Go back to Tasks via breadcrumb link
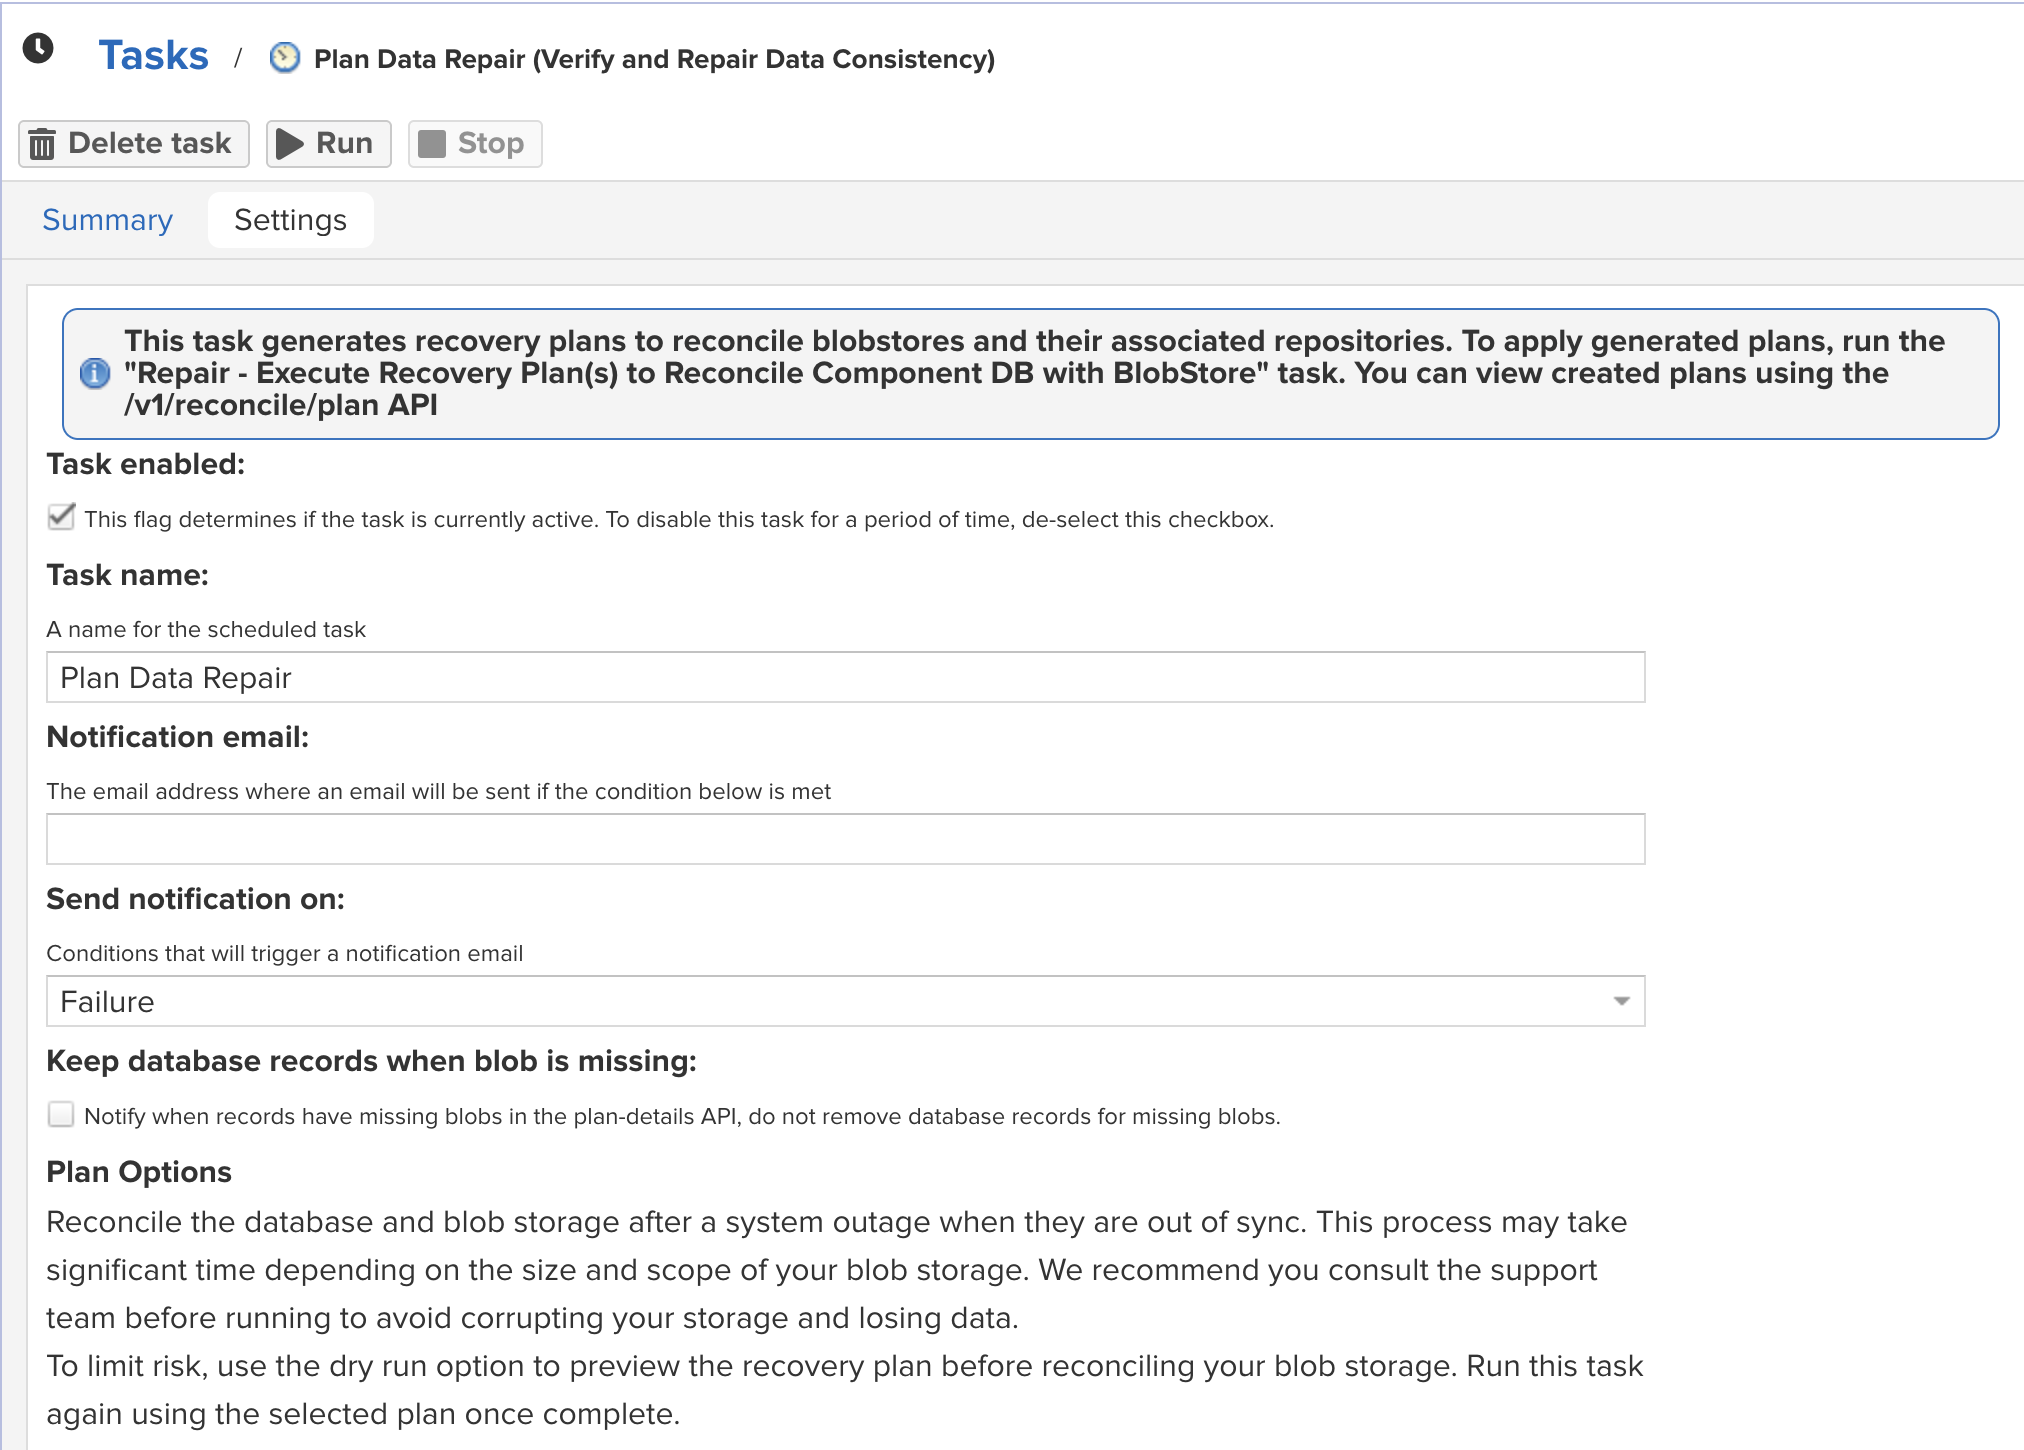The image size is (2024, 1450). (x=153, y=55)
